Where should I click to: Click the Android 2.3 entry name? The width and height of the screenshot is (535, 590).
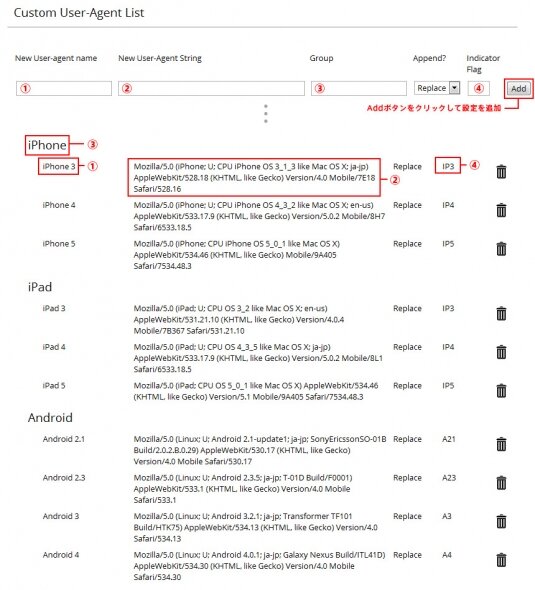64,478
